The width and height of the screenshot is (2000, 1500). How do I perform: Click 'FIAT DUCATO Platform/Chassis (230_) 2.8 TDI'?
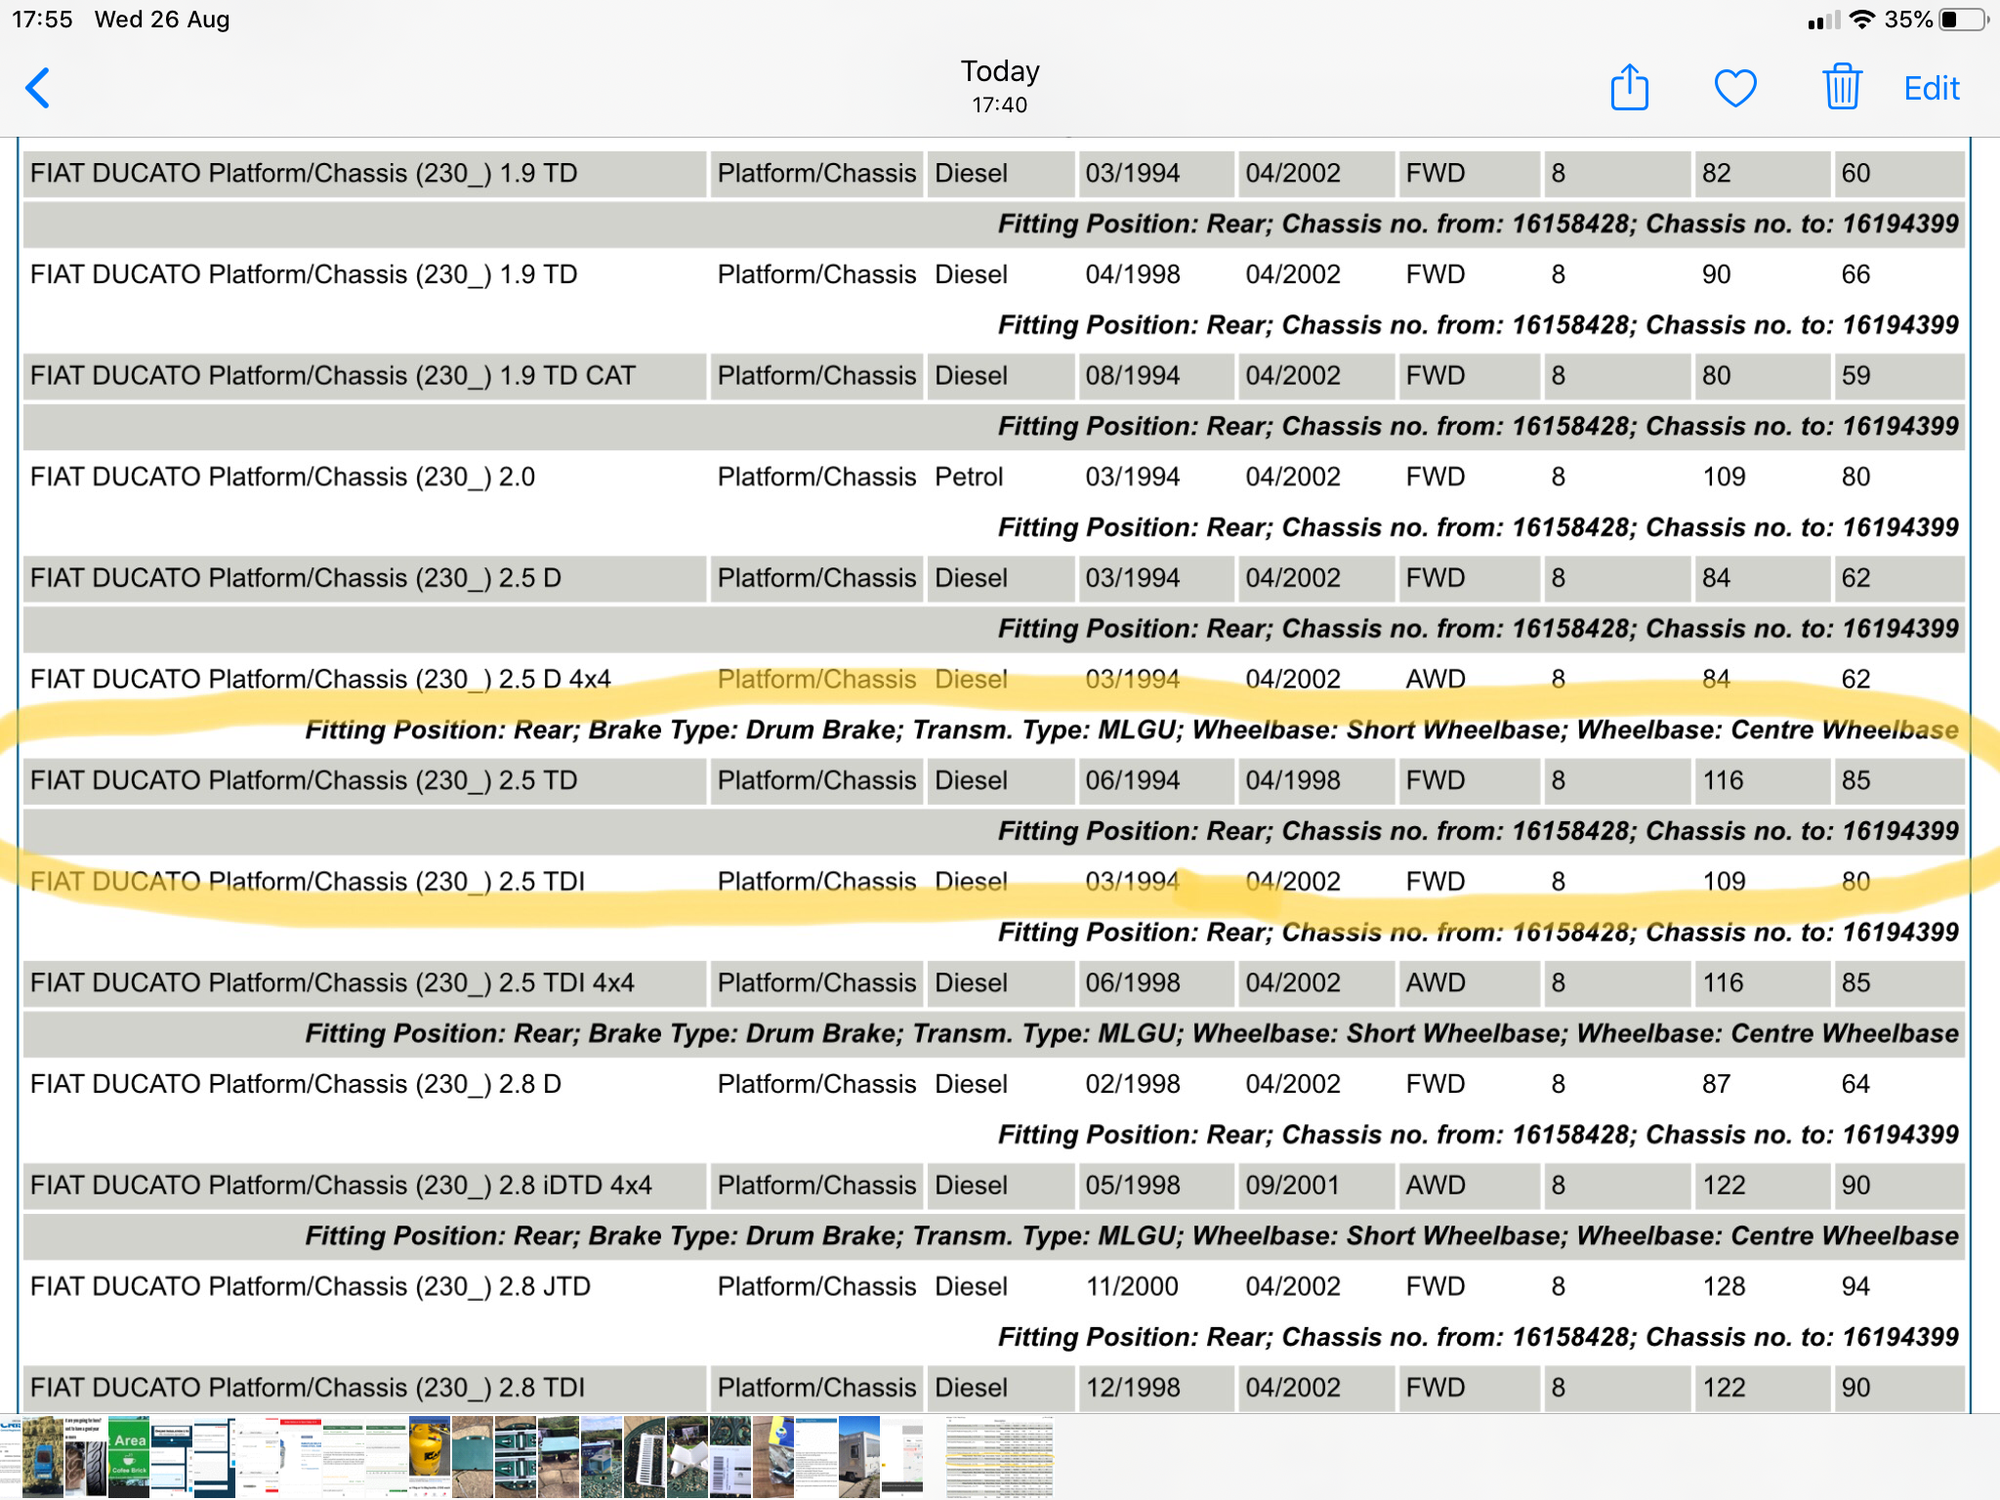(308, 1388)
